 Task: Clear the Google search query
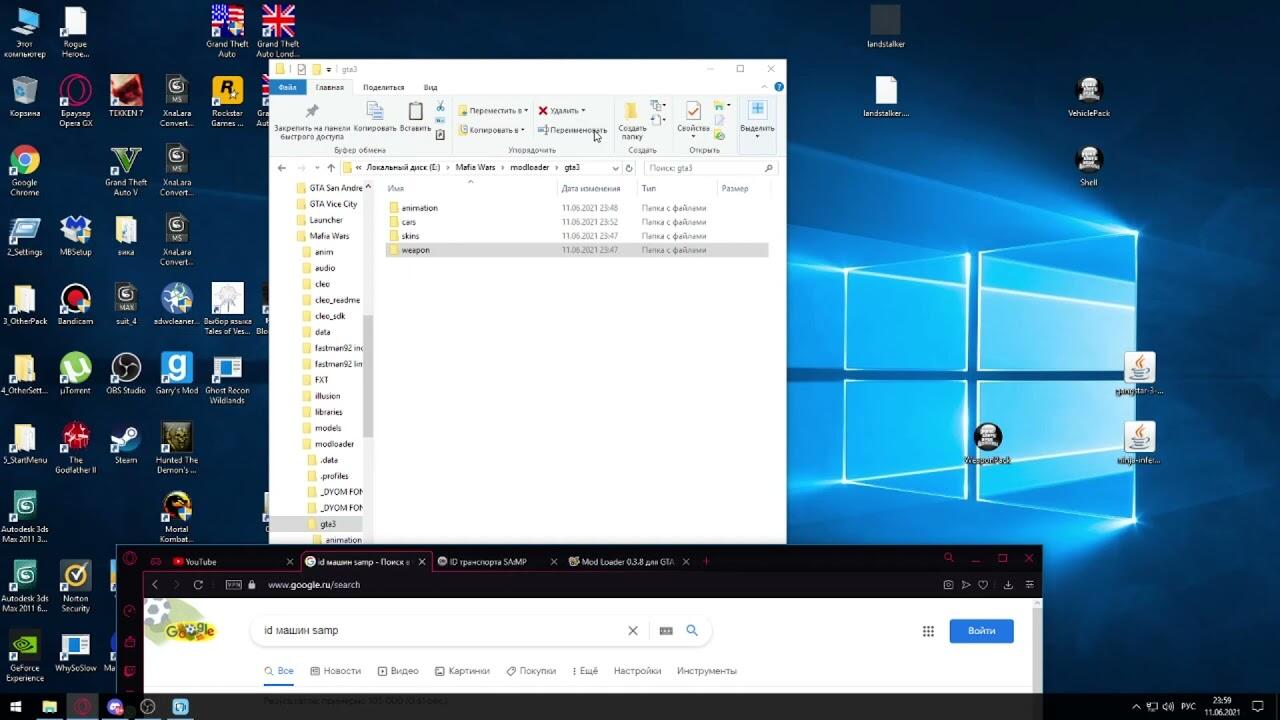632,631
